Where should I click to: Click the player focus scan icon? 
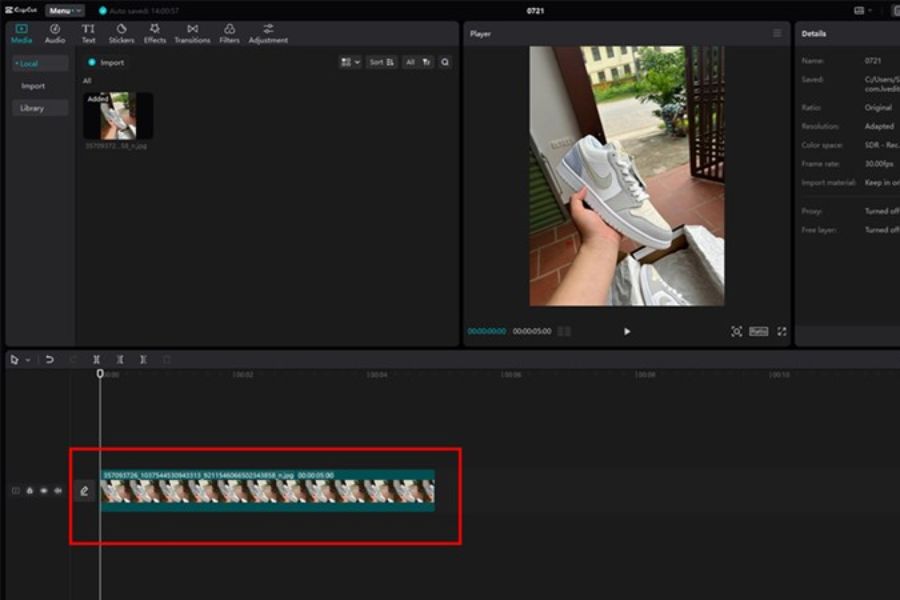[736, 331]
